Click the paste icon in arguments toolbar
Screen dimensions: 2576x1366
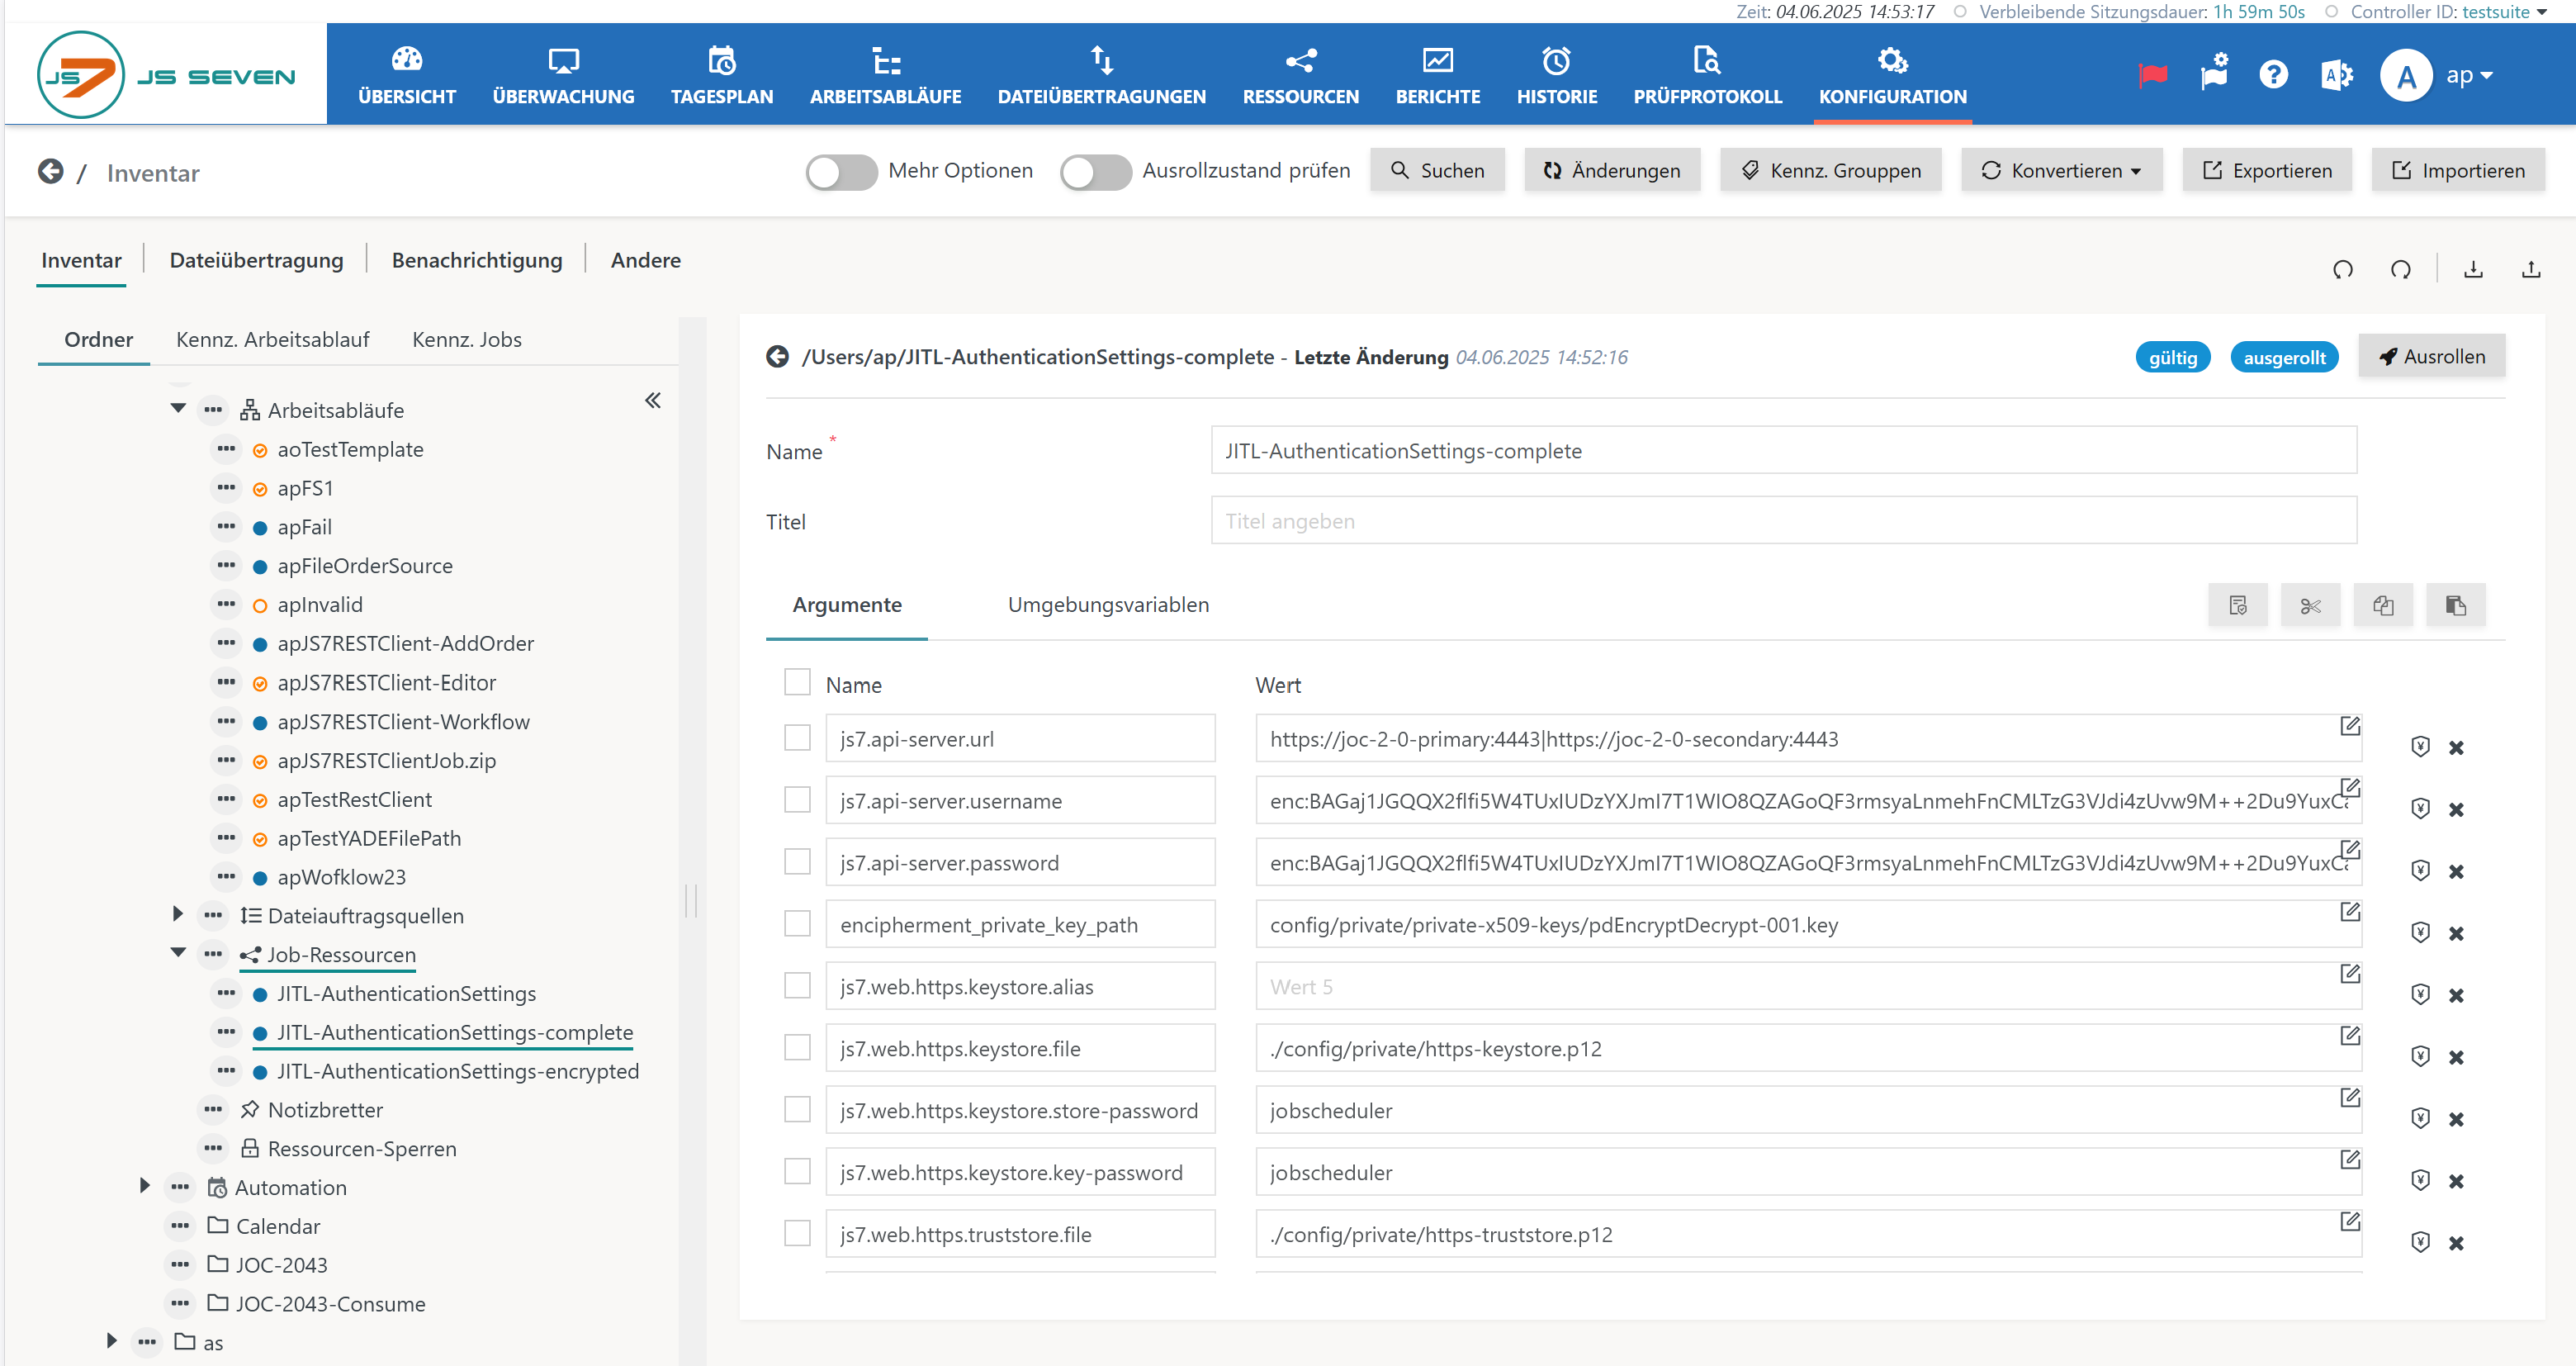pos(2455,605)
